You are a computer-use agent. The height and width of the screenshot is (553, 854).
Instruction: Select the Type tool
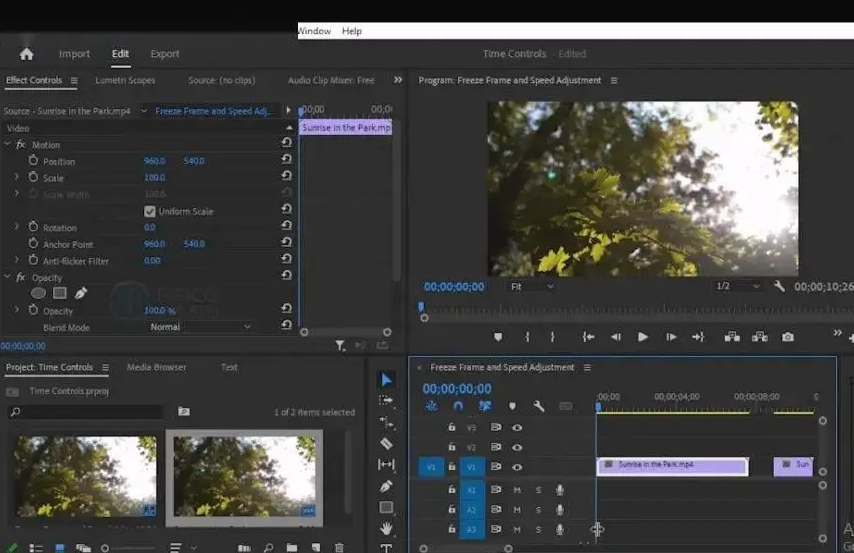click(x=386, y=548)
